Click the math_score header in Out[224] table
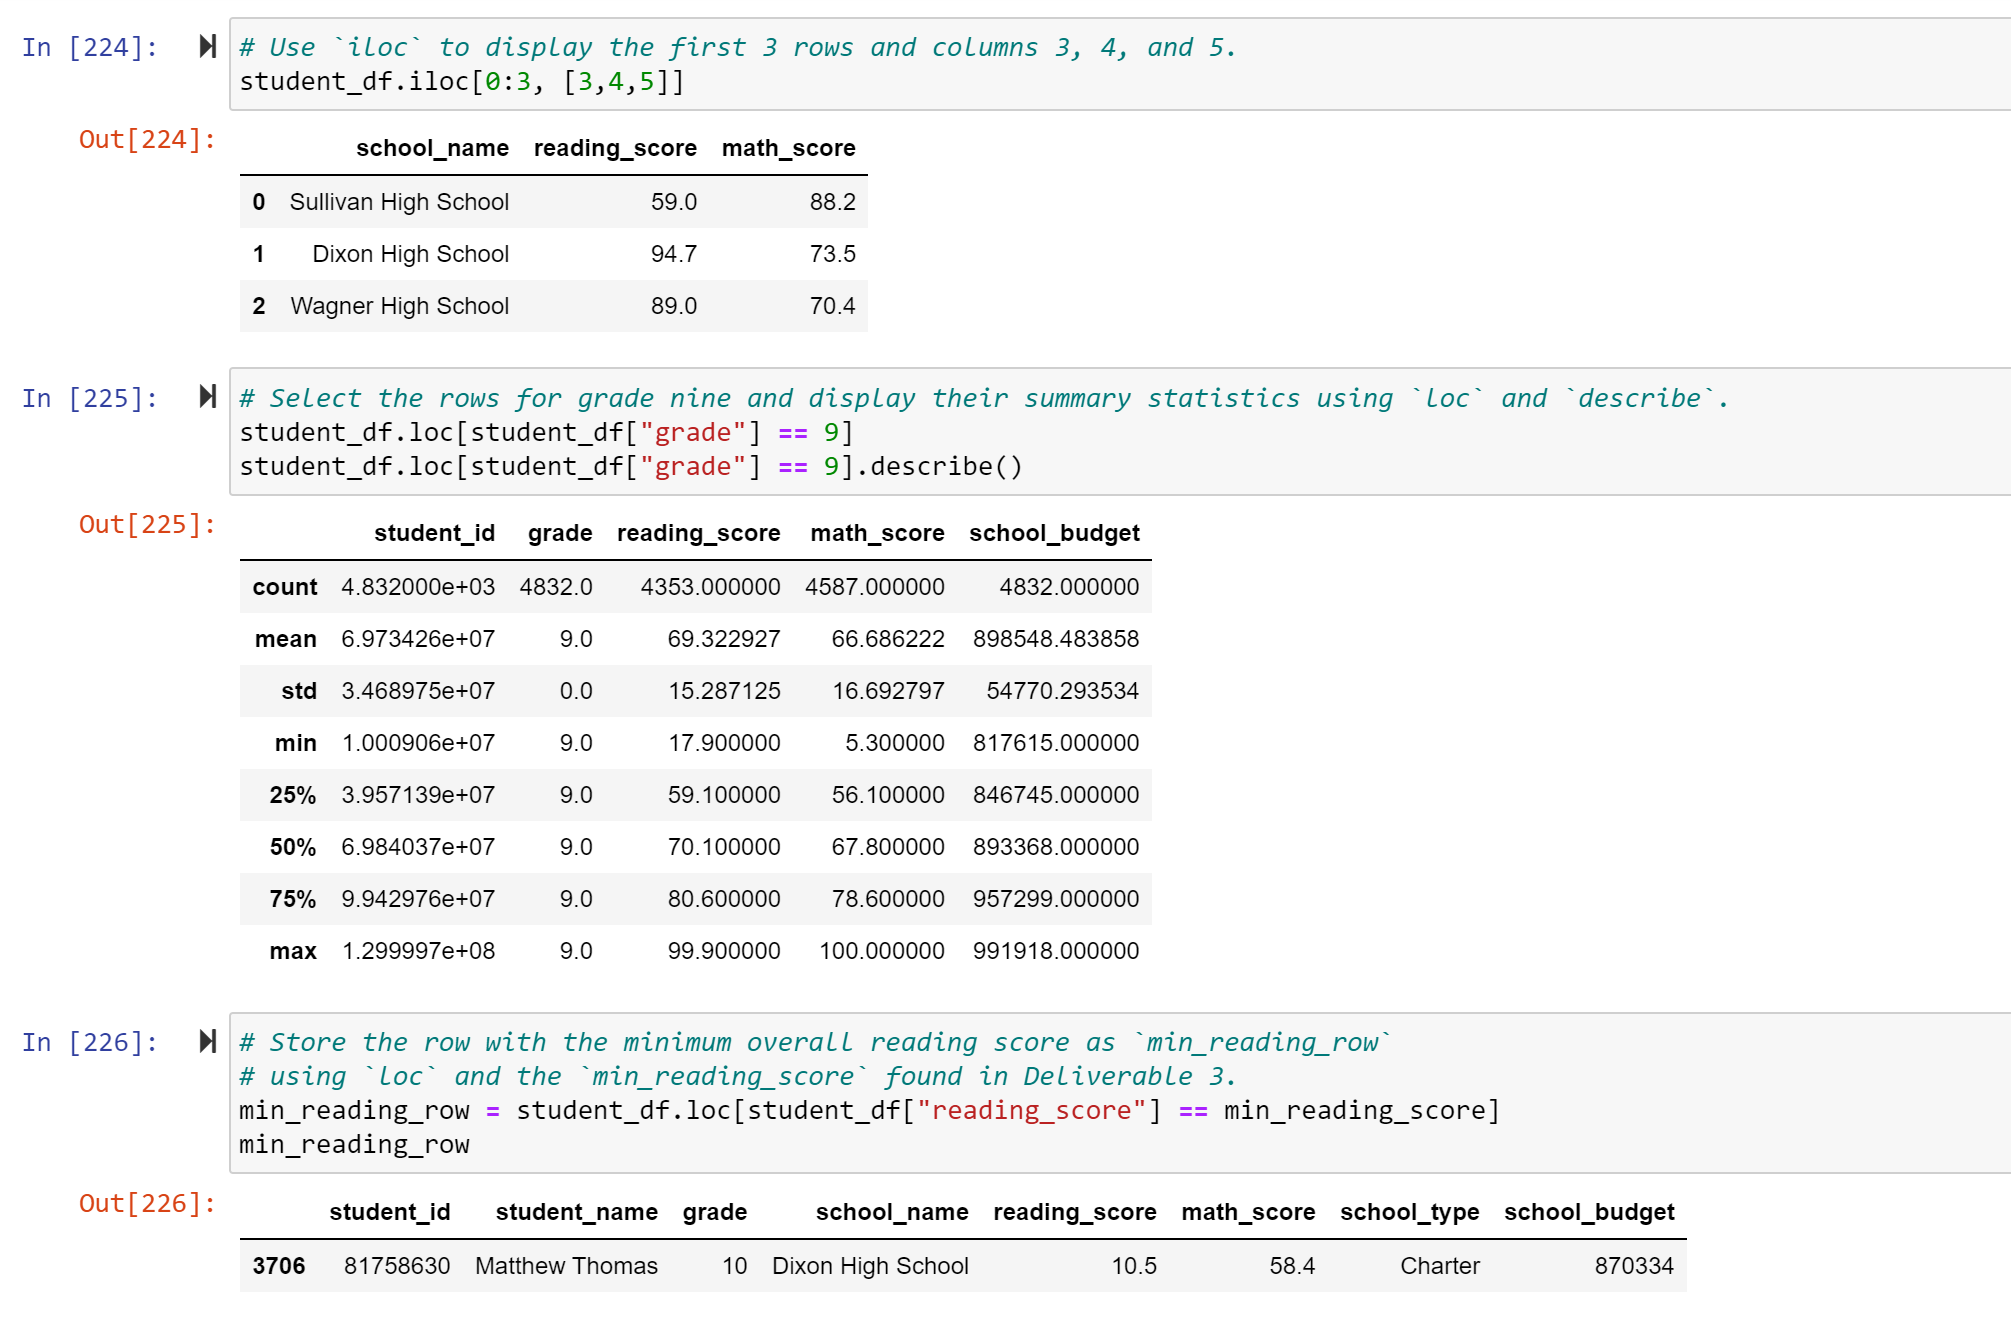 (788, 148)
